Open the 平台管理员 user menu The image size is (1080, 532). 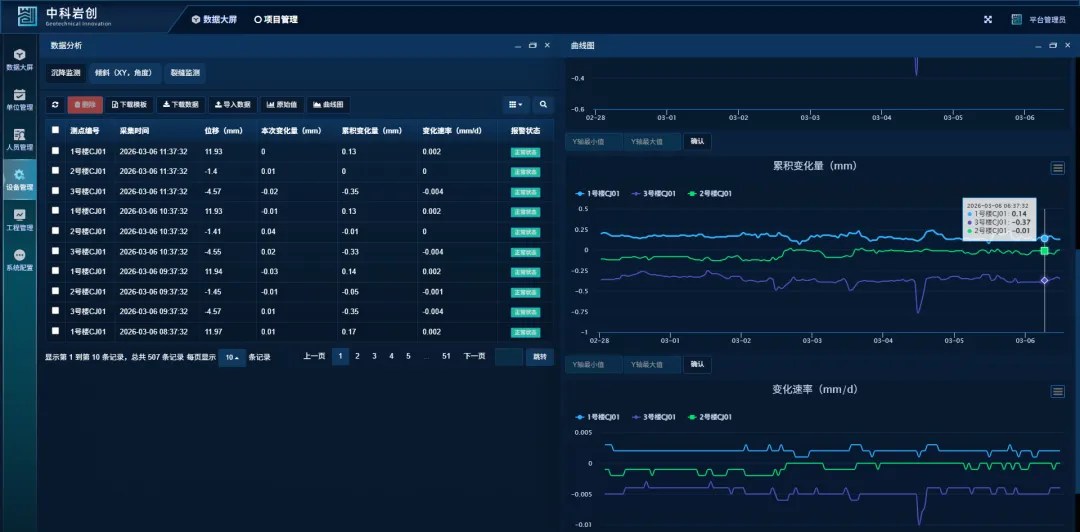(1031, 19)
